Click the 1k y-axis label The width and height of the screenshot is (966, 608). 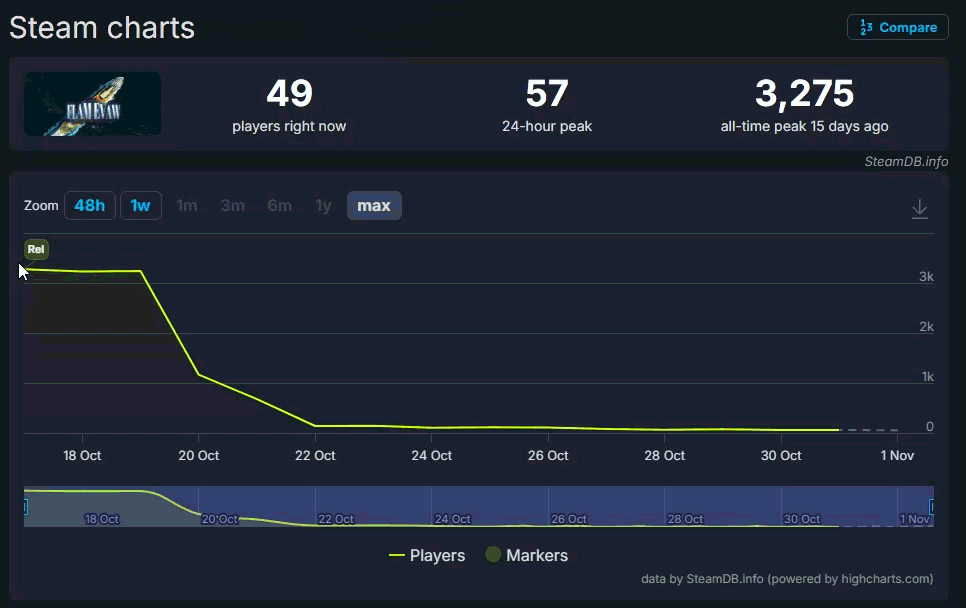click(x=927, y=376)
